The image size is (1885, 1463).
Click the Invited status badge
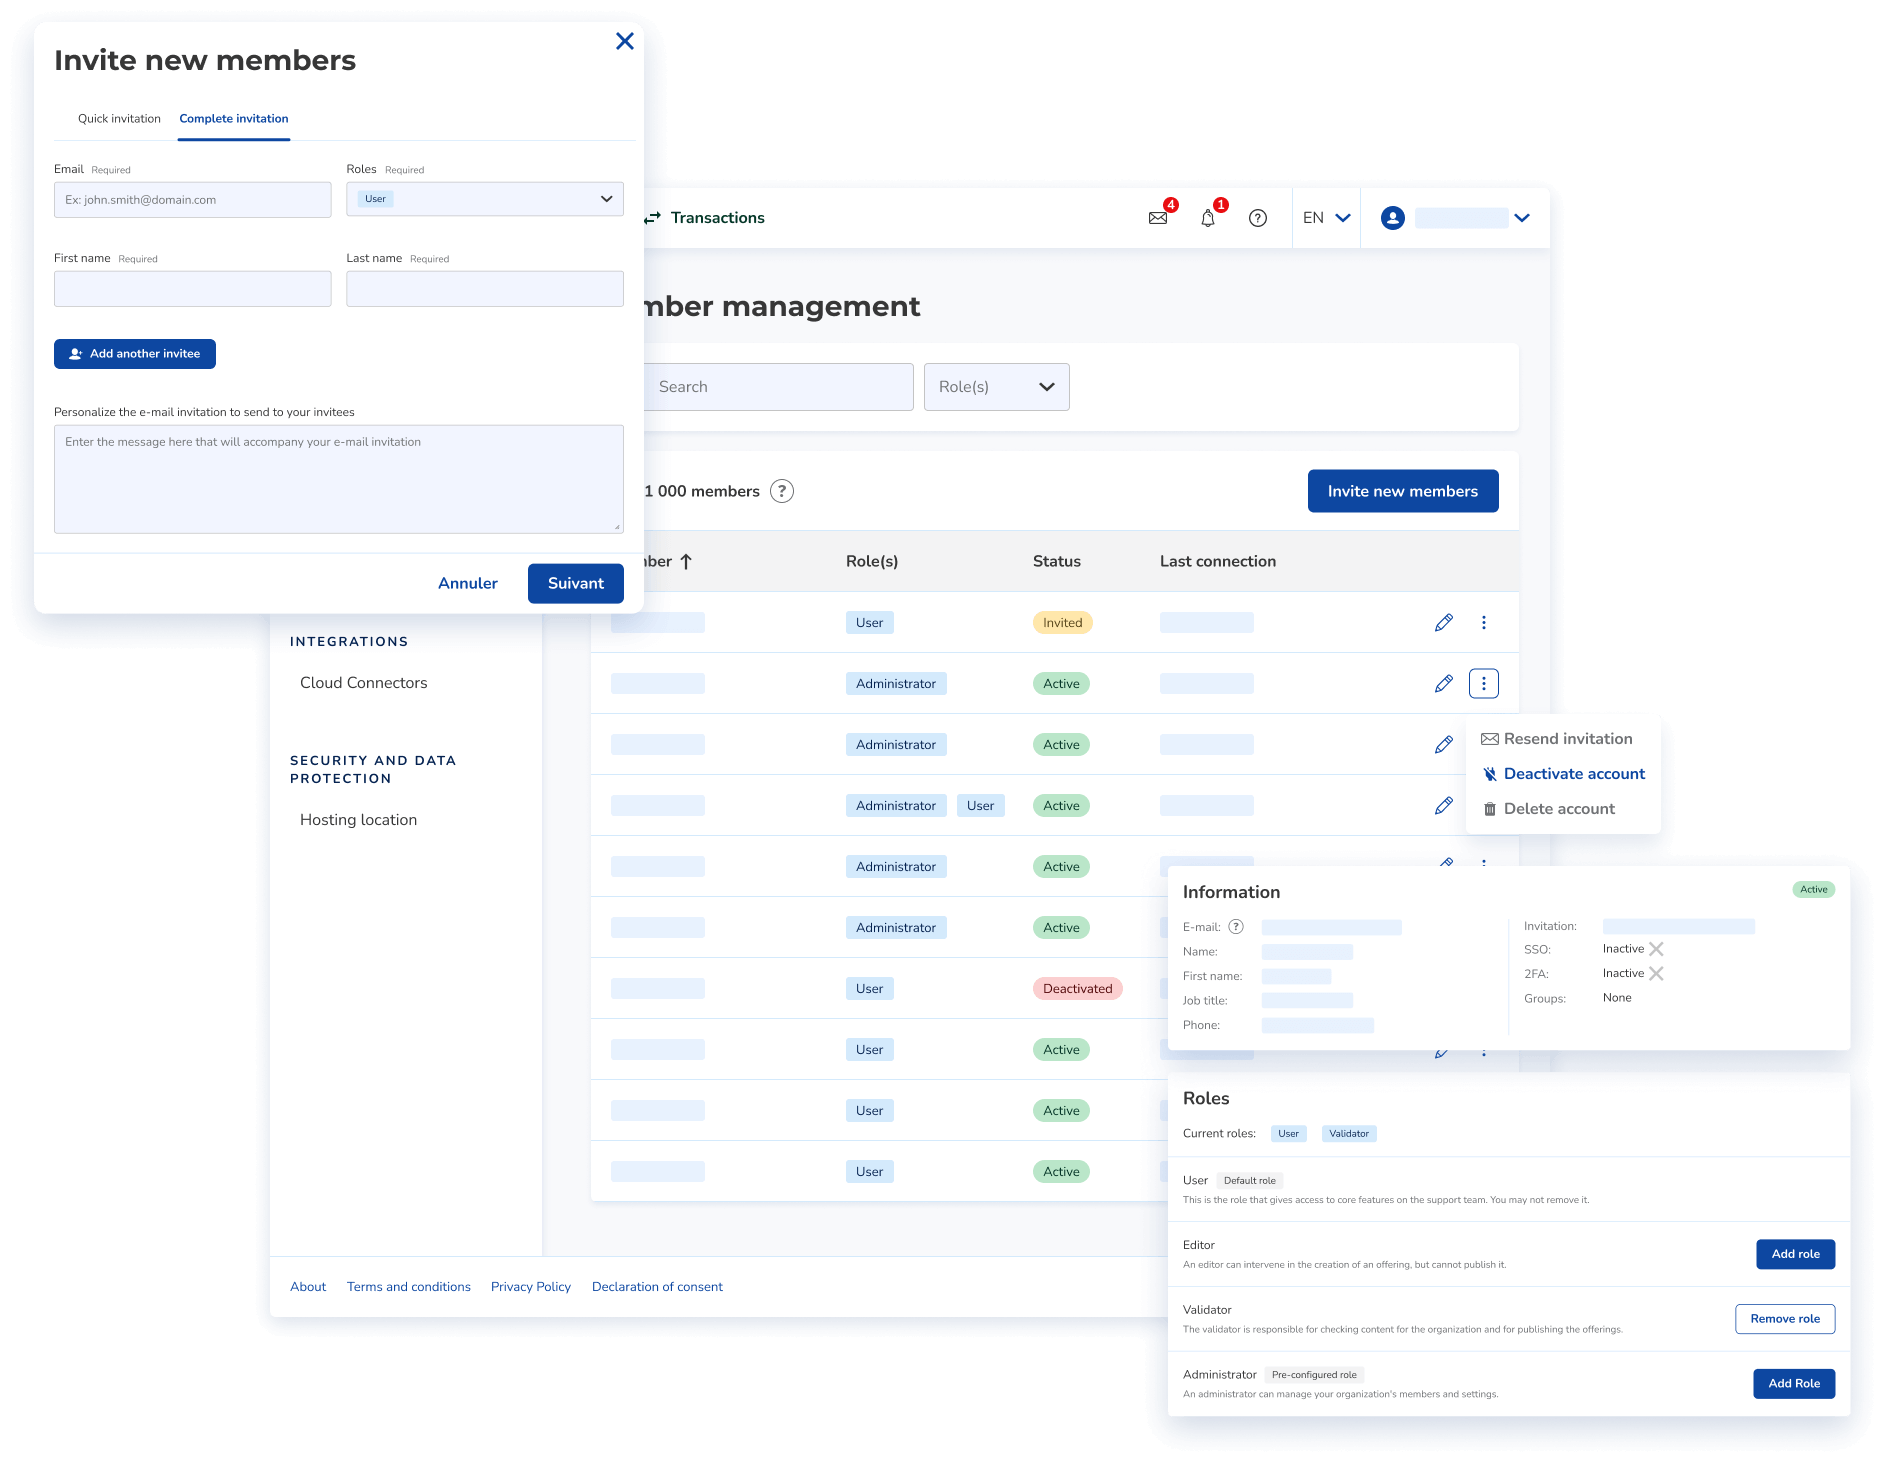(x=1062, y=623)
